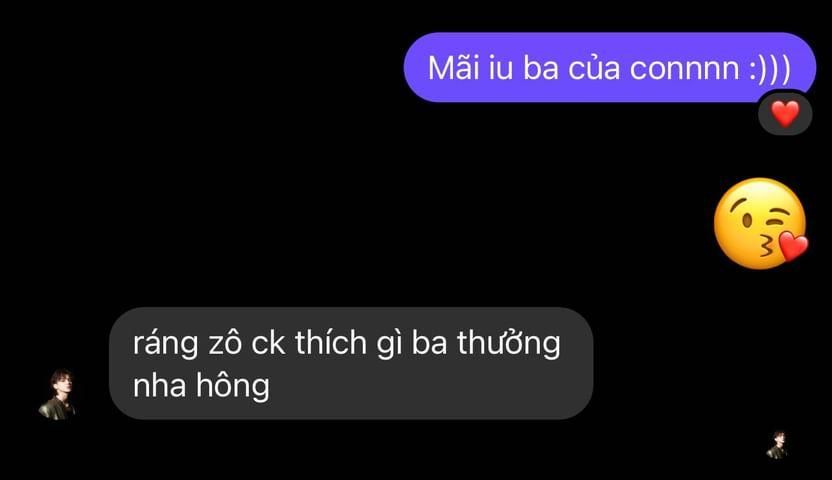View who reacted with the heart
Viewport: 832px width, 480px height.
[785, 114]
